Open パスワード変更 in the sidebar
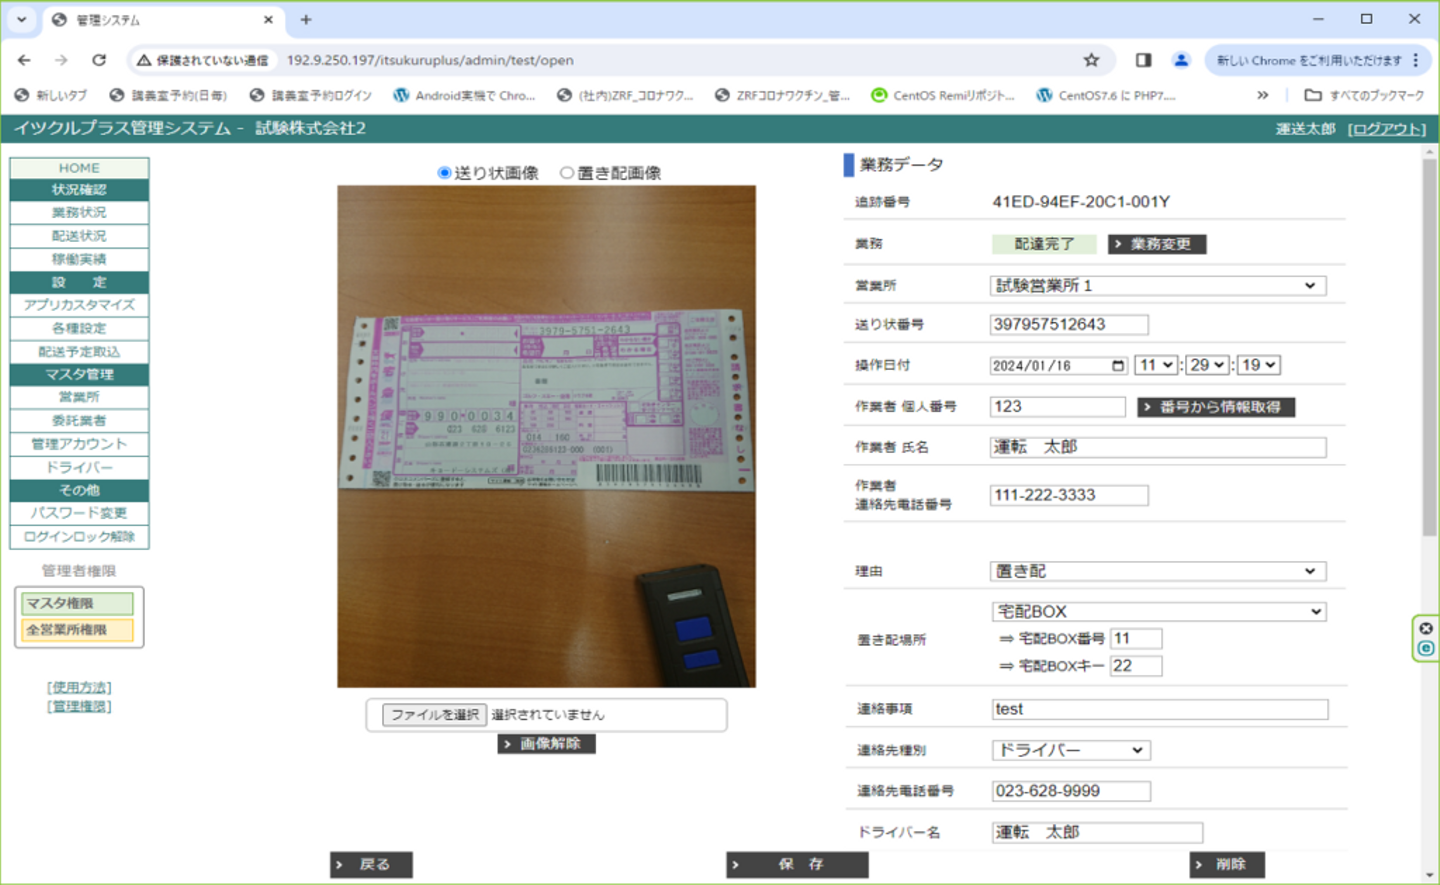 79,513
